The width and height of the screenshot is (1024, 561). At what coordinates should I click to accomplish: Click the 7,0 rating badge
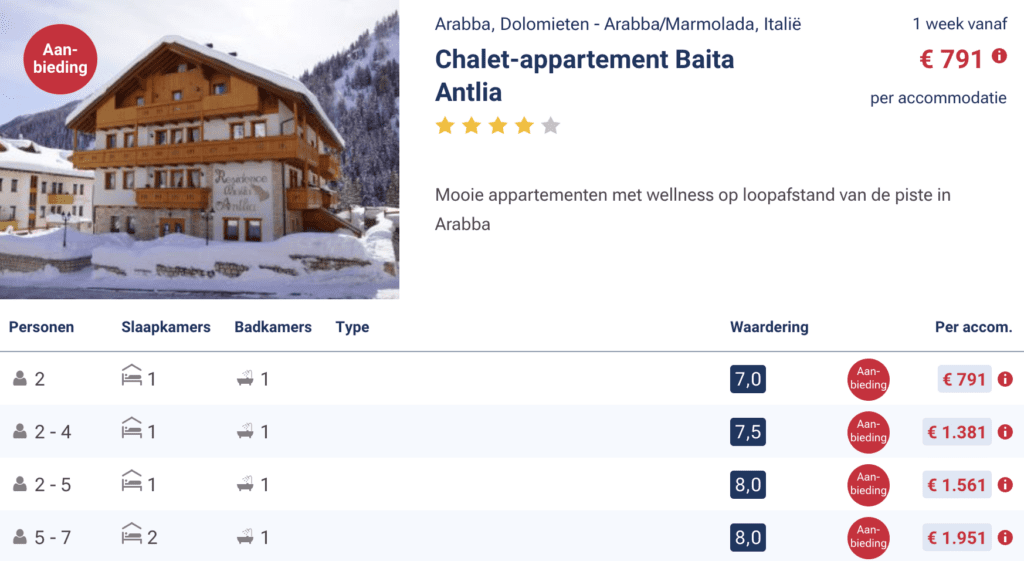coord(747,380)
